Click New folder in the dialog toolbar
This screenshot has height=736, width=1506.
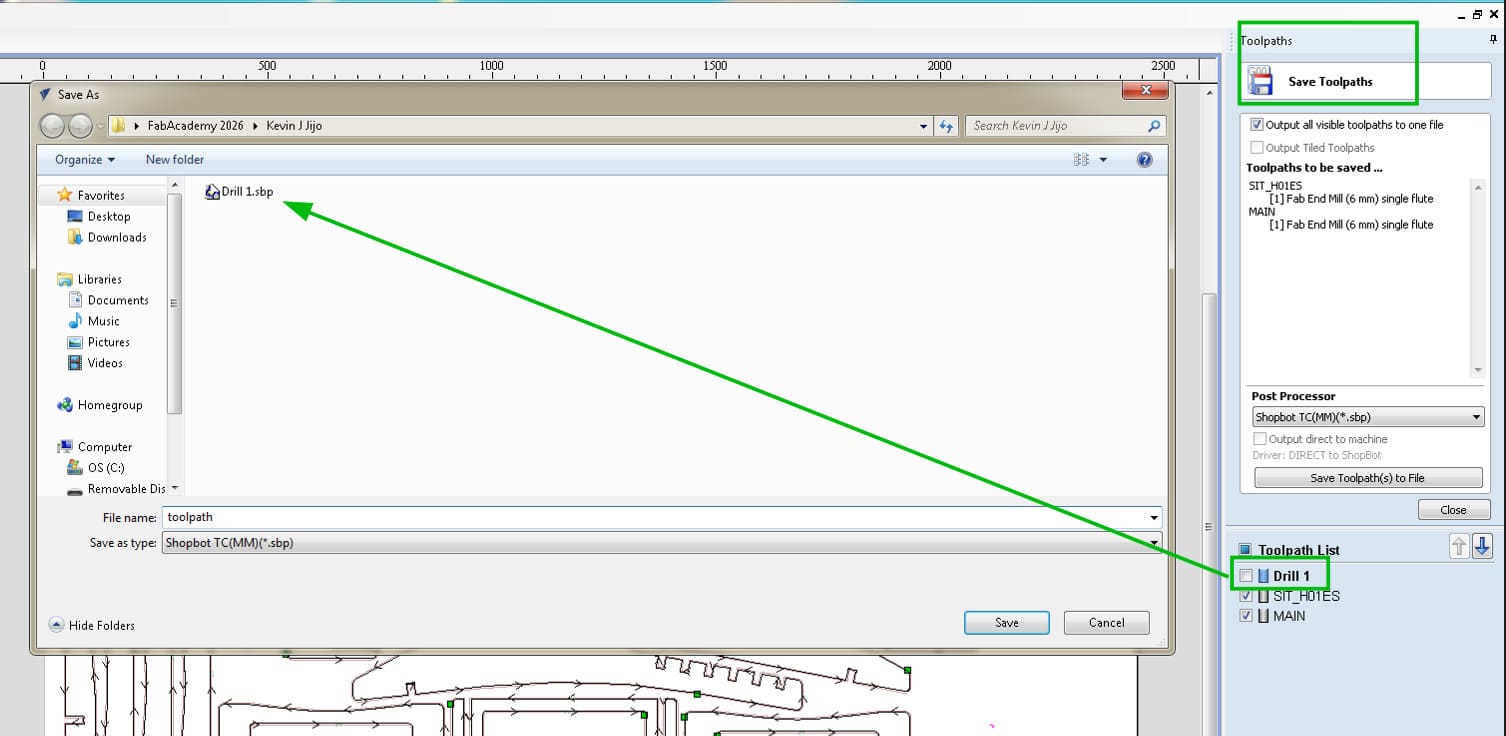175,160
